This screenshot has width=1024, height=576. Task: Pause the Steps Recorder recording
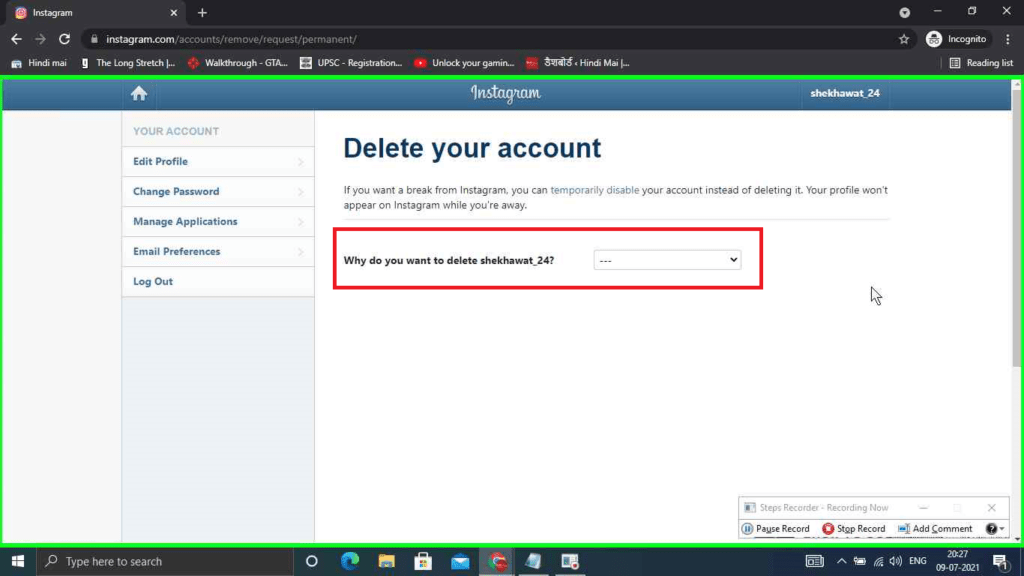coord(776,528)
